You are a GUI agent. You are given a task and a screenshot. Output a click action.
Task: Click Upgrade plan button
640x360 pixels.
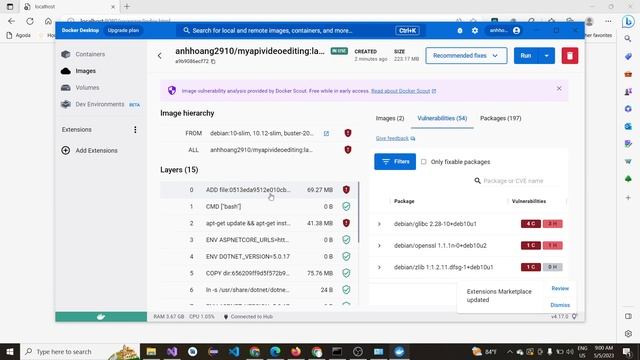click(123, 31)
